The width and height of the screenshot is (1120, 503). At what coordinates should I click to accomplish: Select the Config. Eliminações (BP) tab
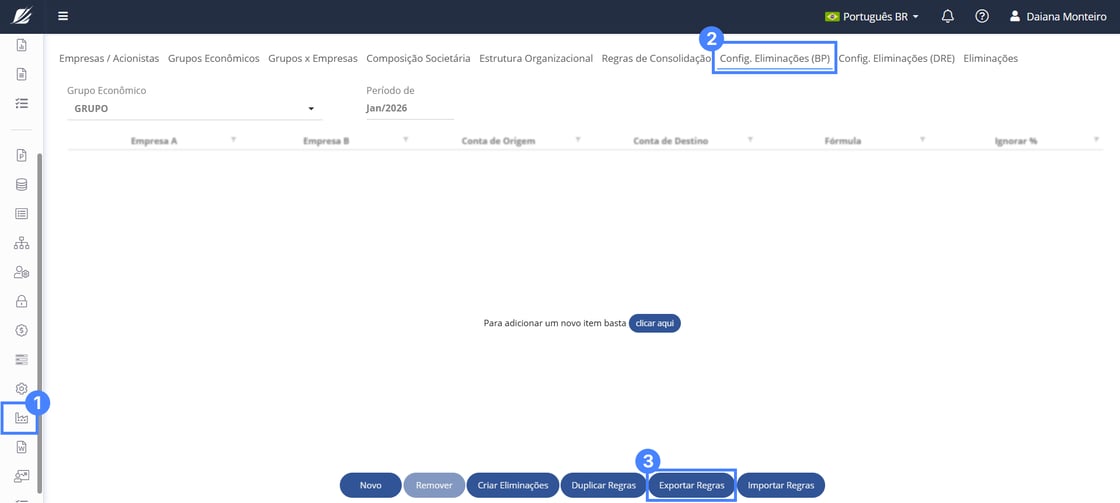(x=774, y=59)
